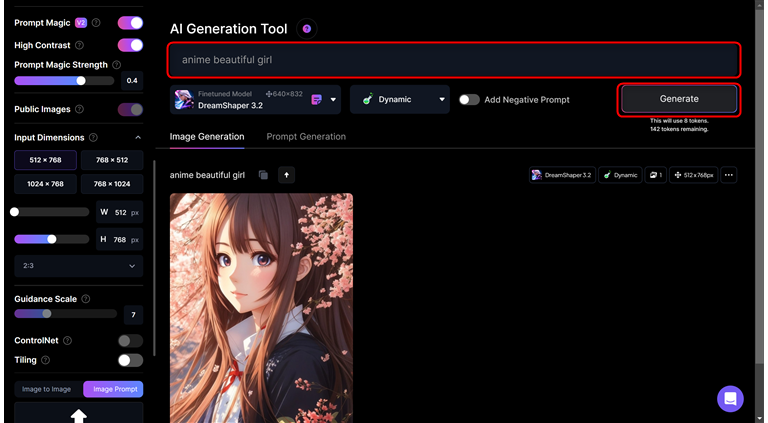
Task: Click the Prompt Magic Strength info icon
Action: [117, 65]
